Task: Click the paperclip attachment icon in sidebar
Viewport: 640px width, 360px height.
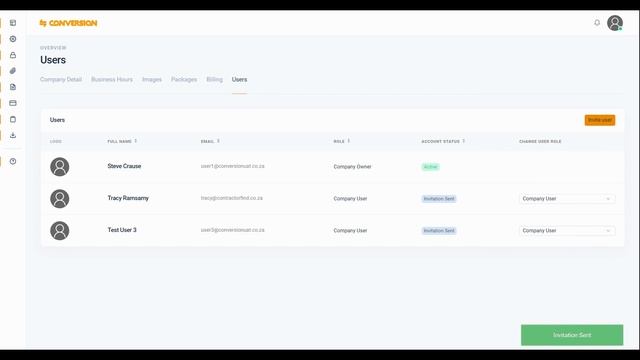Action: [13, 71]
